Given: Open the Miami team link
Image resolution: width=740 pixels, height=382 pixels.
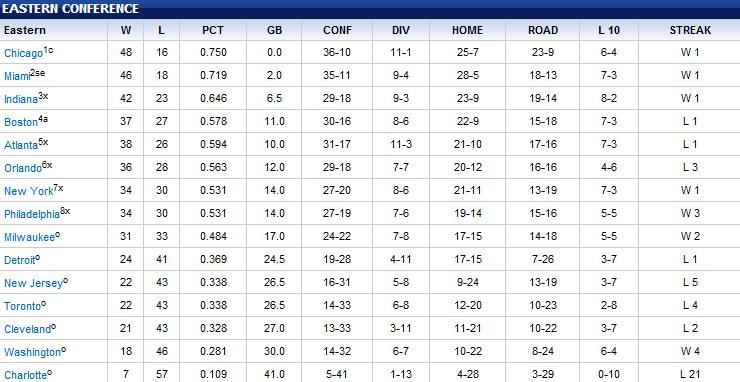Looking at the screenshot, I should 17,76.
